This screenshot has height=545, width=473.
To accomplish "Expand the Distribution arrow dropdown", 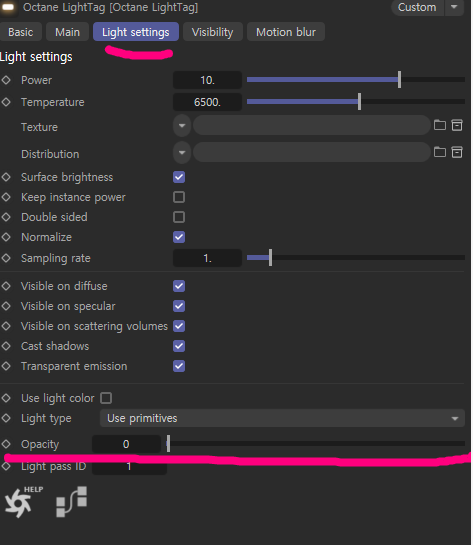I will 182,152.
